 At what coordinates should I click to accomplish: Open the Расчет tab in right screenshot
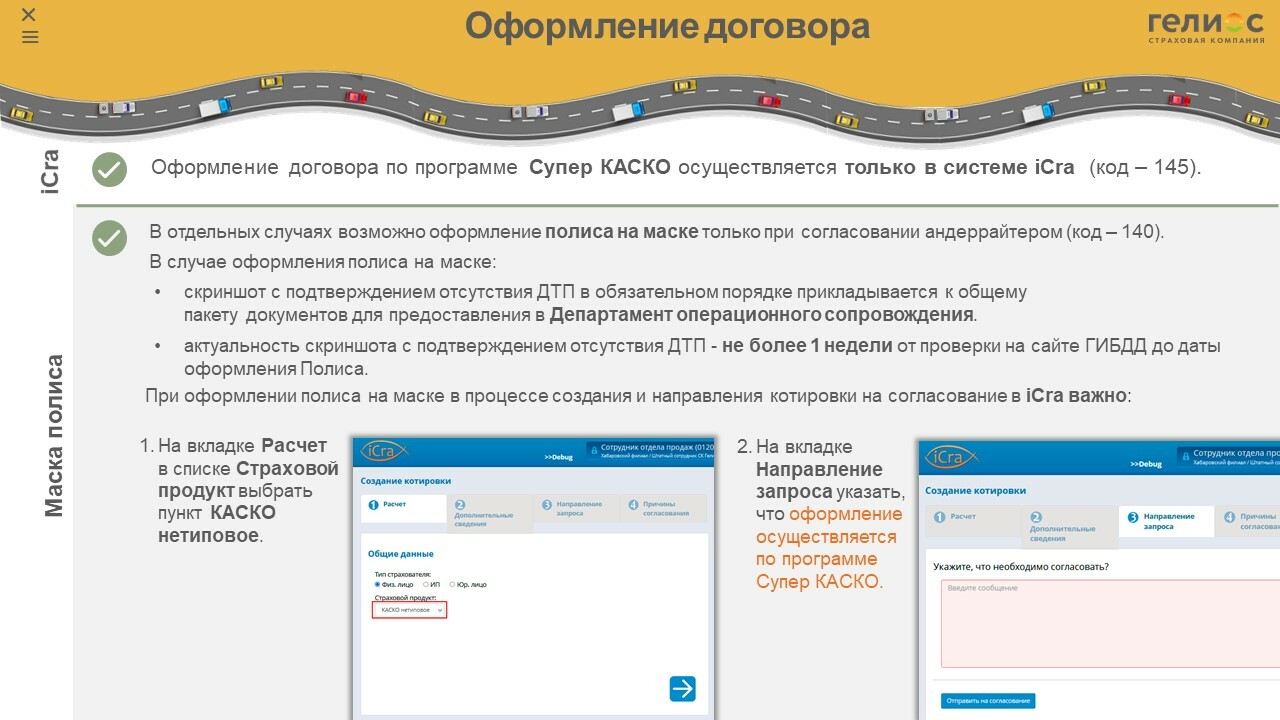tap(972, 520)
